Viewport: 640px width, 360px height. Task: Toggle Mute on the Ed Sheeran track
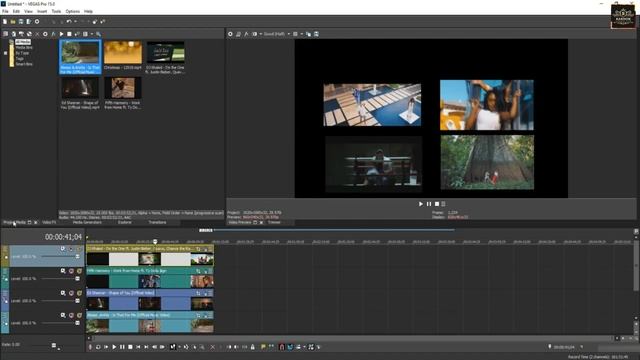71,293
